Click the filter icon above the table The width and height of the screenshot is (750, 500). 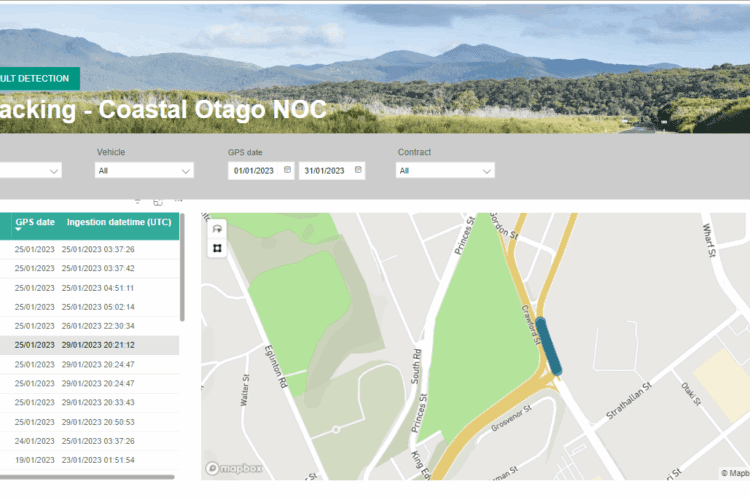tap(137, 203)
